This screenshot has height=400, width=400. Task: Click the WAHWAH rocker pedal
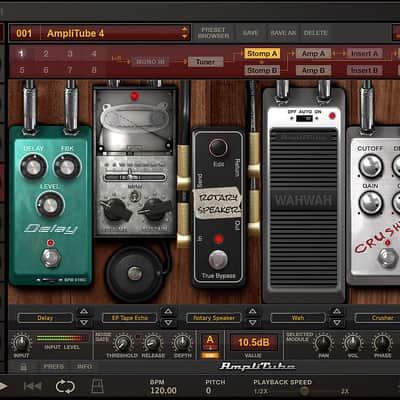tap(304, 208)
